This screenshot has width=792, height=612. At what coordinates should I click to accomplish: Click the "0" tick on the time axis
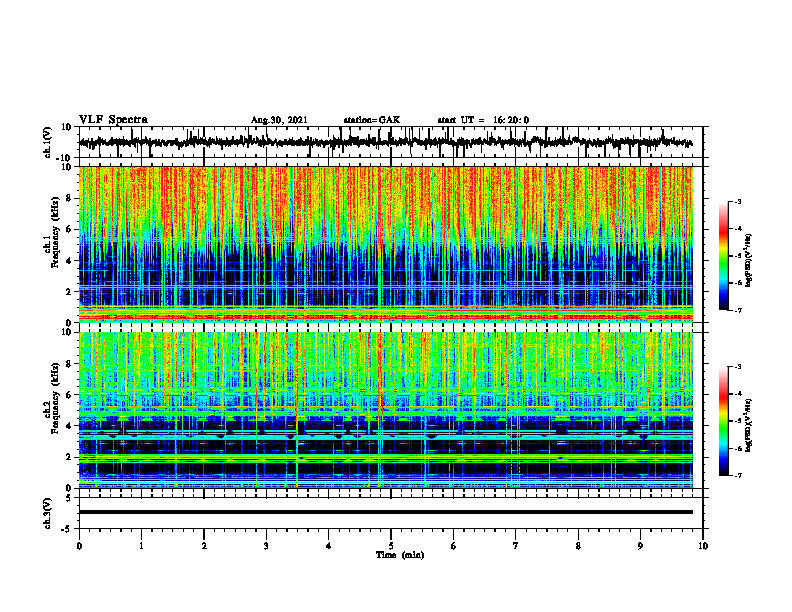click(x=79, y=546)
